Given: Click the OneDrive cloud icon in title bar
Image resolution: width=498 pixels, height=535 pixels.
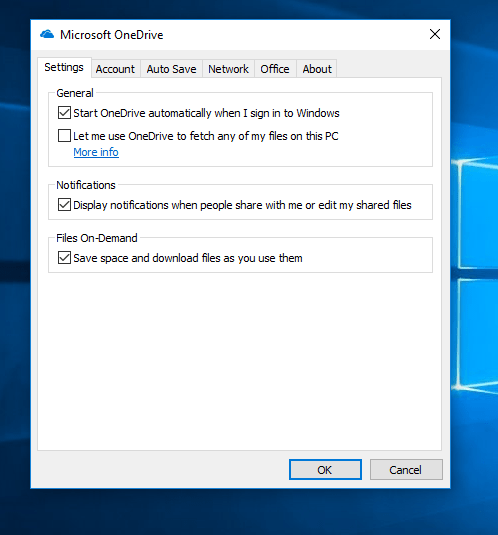Looking at the screenshot, I should tap(47, 34).
